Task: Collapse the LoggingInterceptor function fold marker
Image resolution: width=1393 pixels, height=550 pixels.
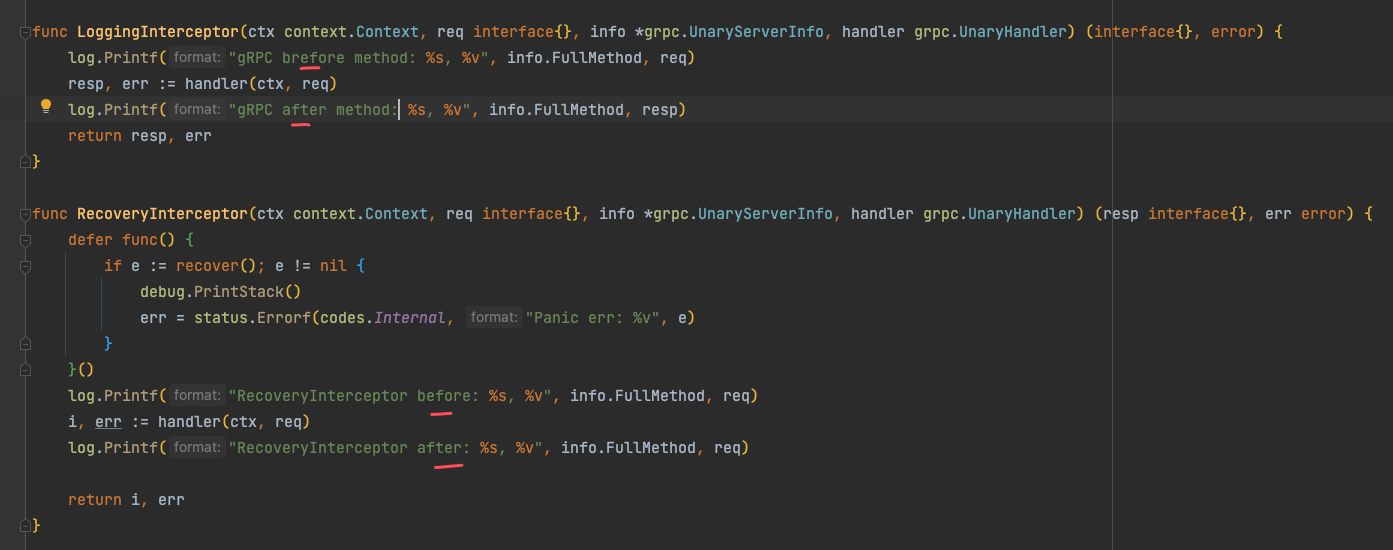Action: coord(25,33)
